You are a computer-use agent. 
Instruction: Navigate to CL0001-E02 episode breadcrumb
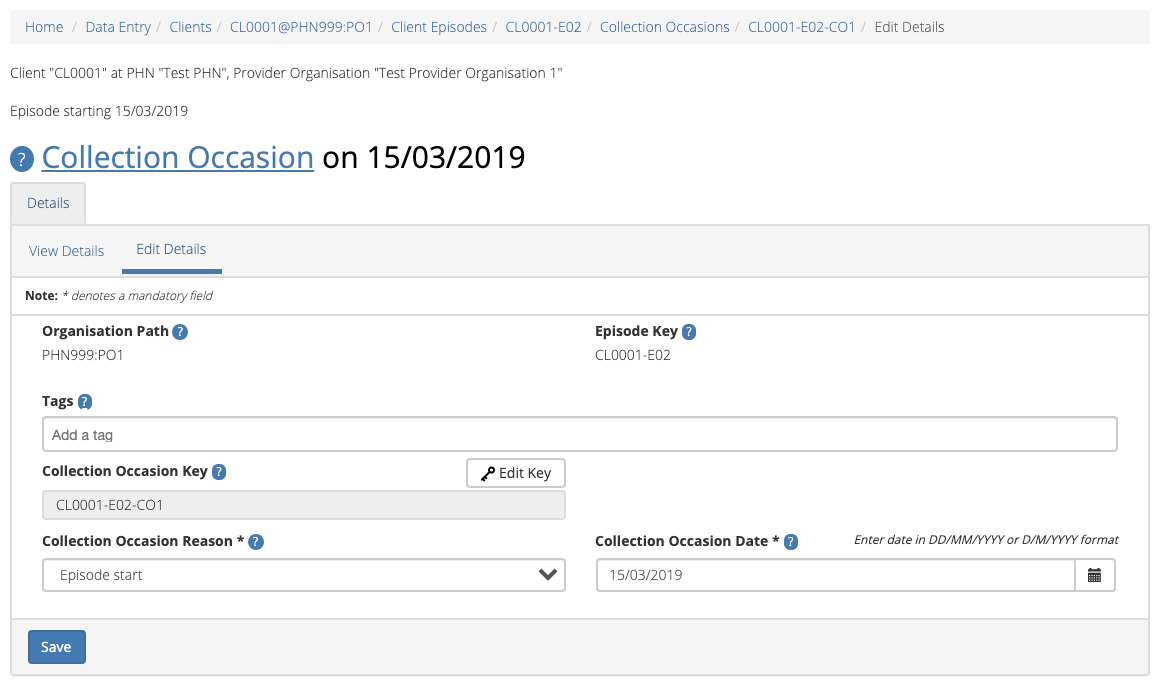pos(543,27)
